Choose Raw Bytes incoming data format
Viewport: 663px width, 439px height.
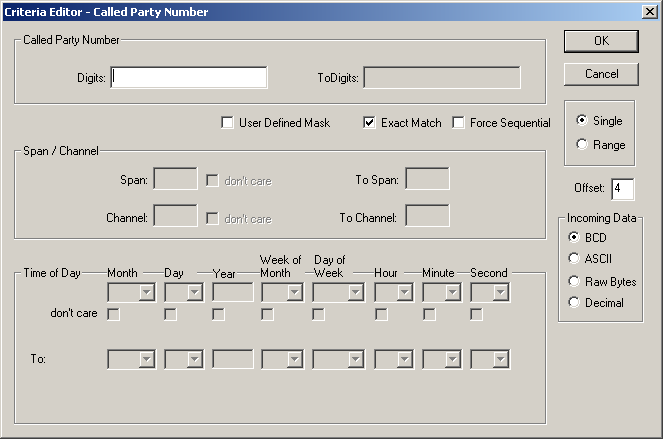(574, 282)
